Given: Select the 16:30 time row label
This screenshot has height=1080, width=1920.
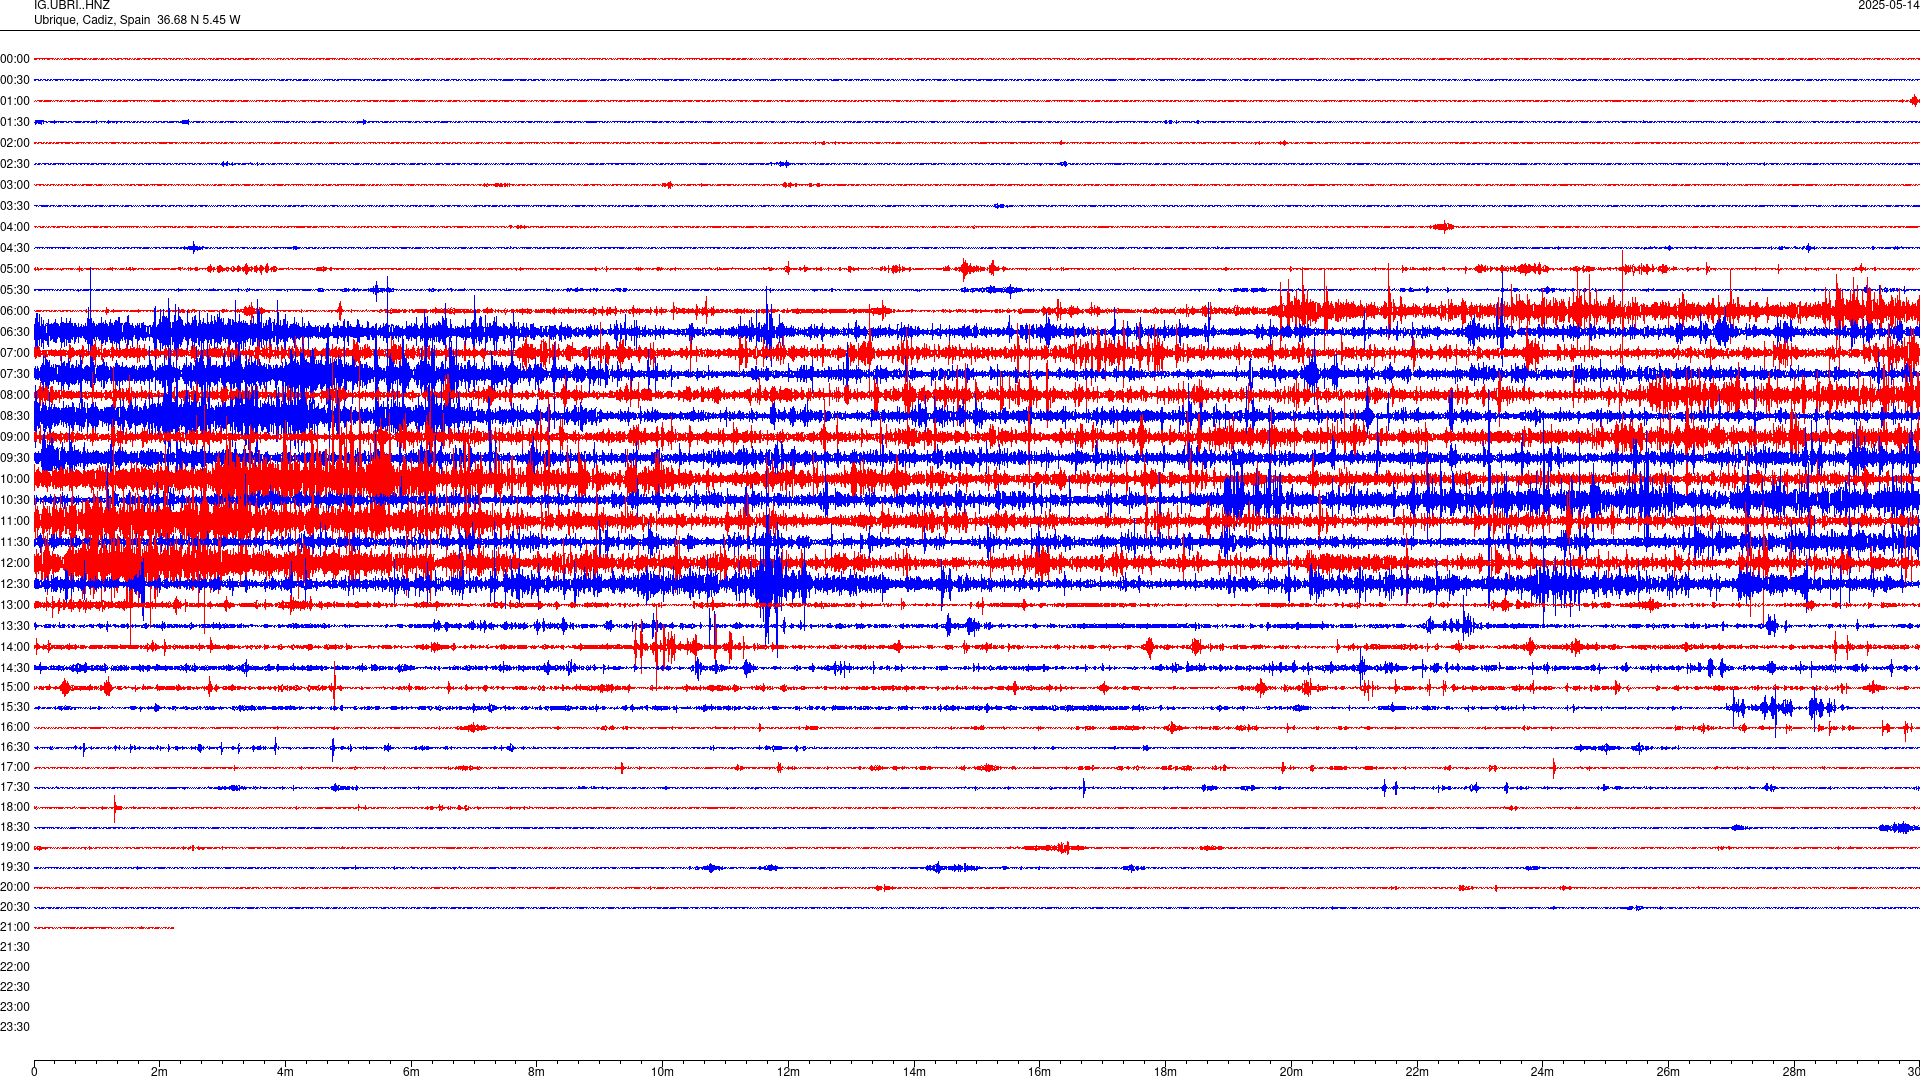Looking at the screenshot, I should click(15, 747).
